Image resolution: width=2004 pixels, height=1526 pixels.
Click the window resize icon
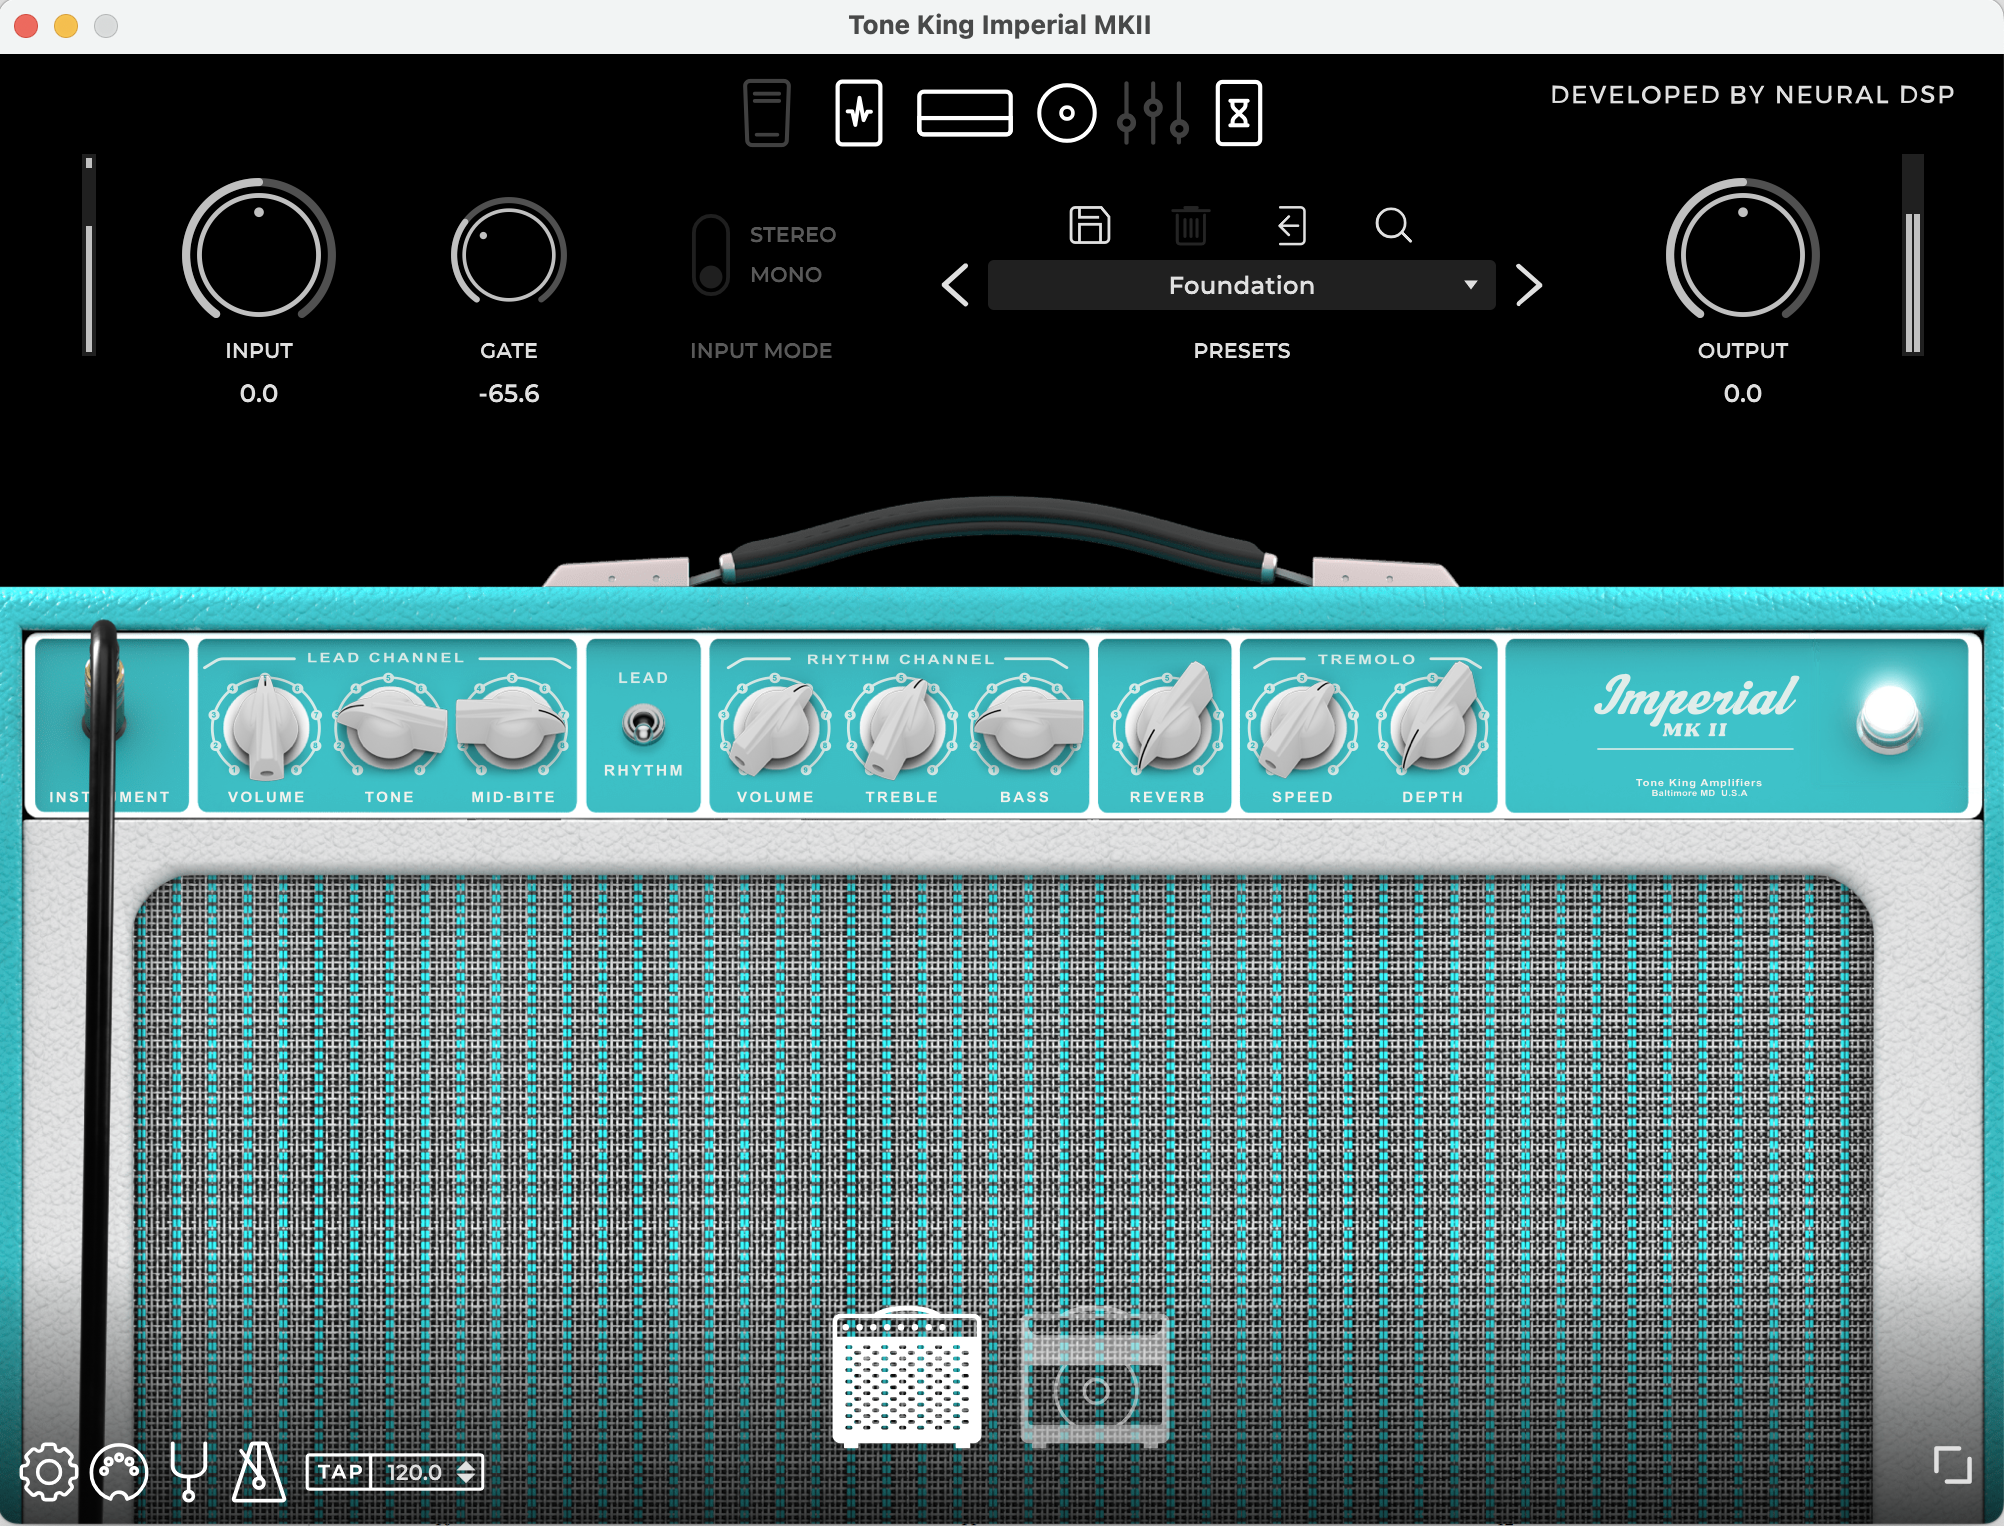[x=1952, y=1465]
